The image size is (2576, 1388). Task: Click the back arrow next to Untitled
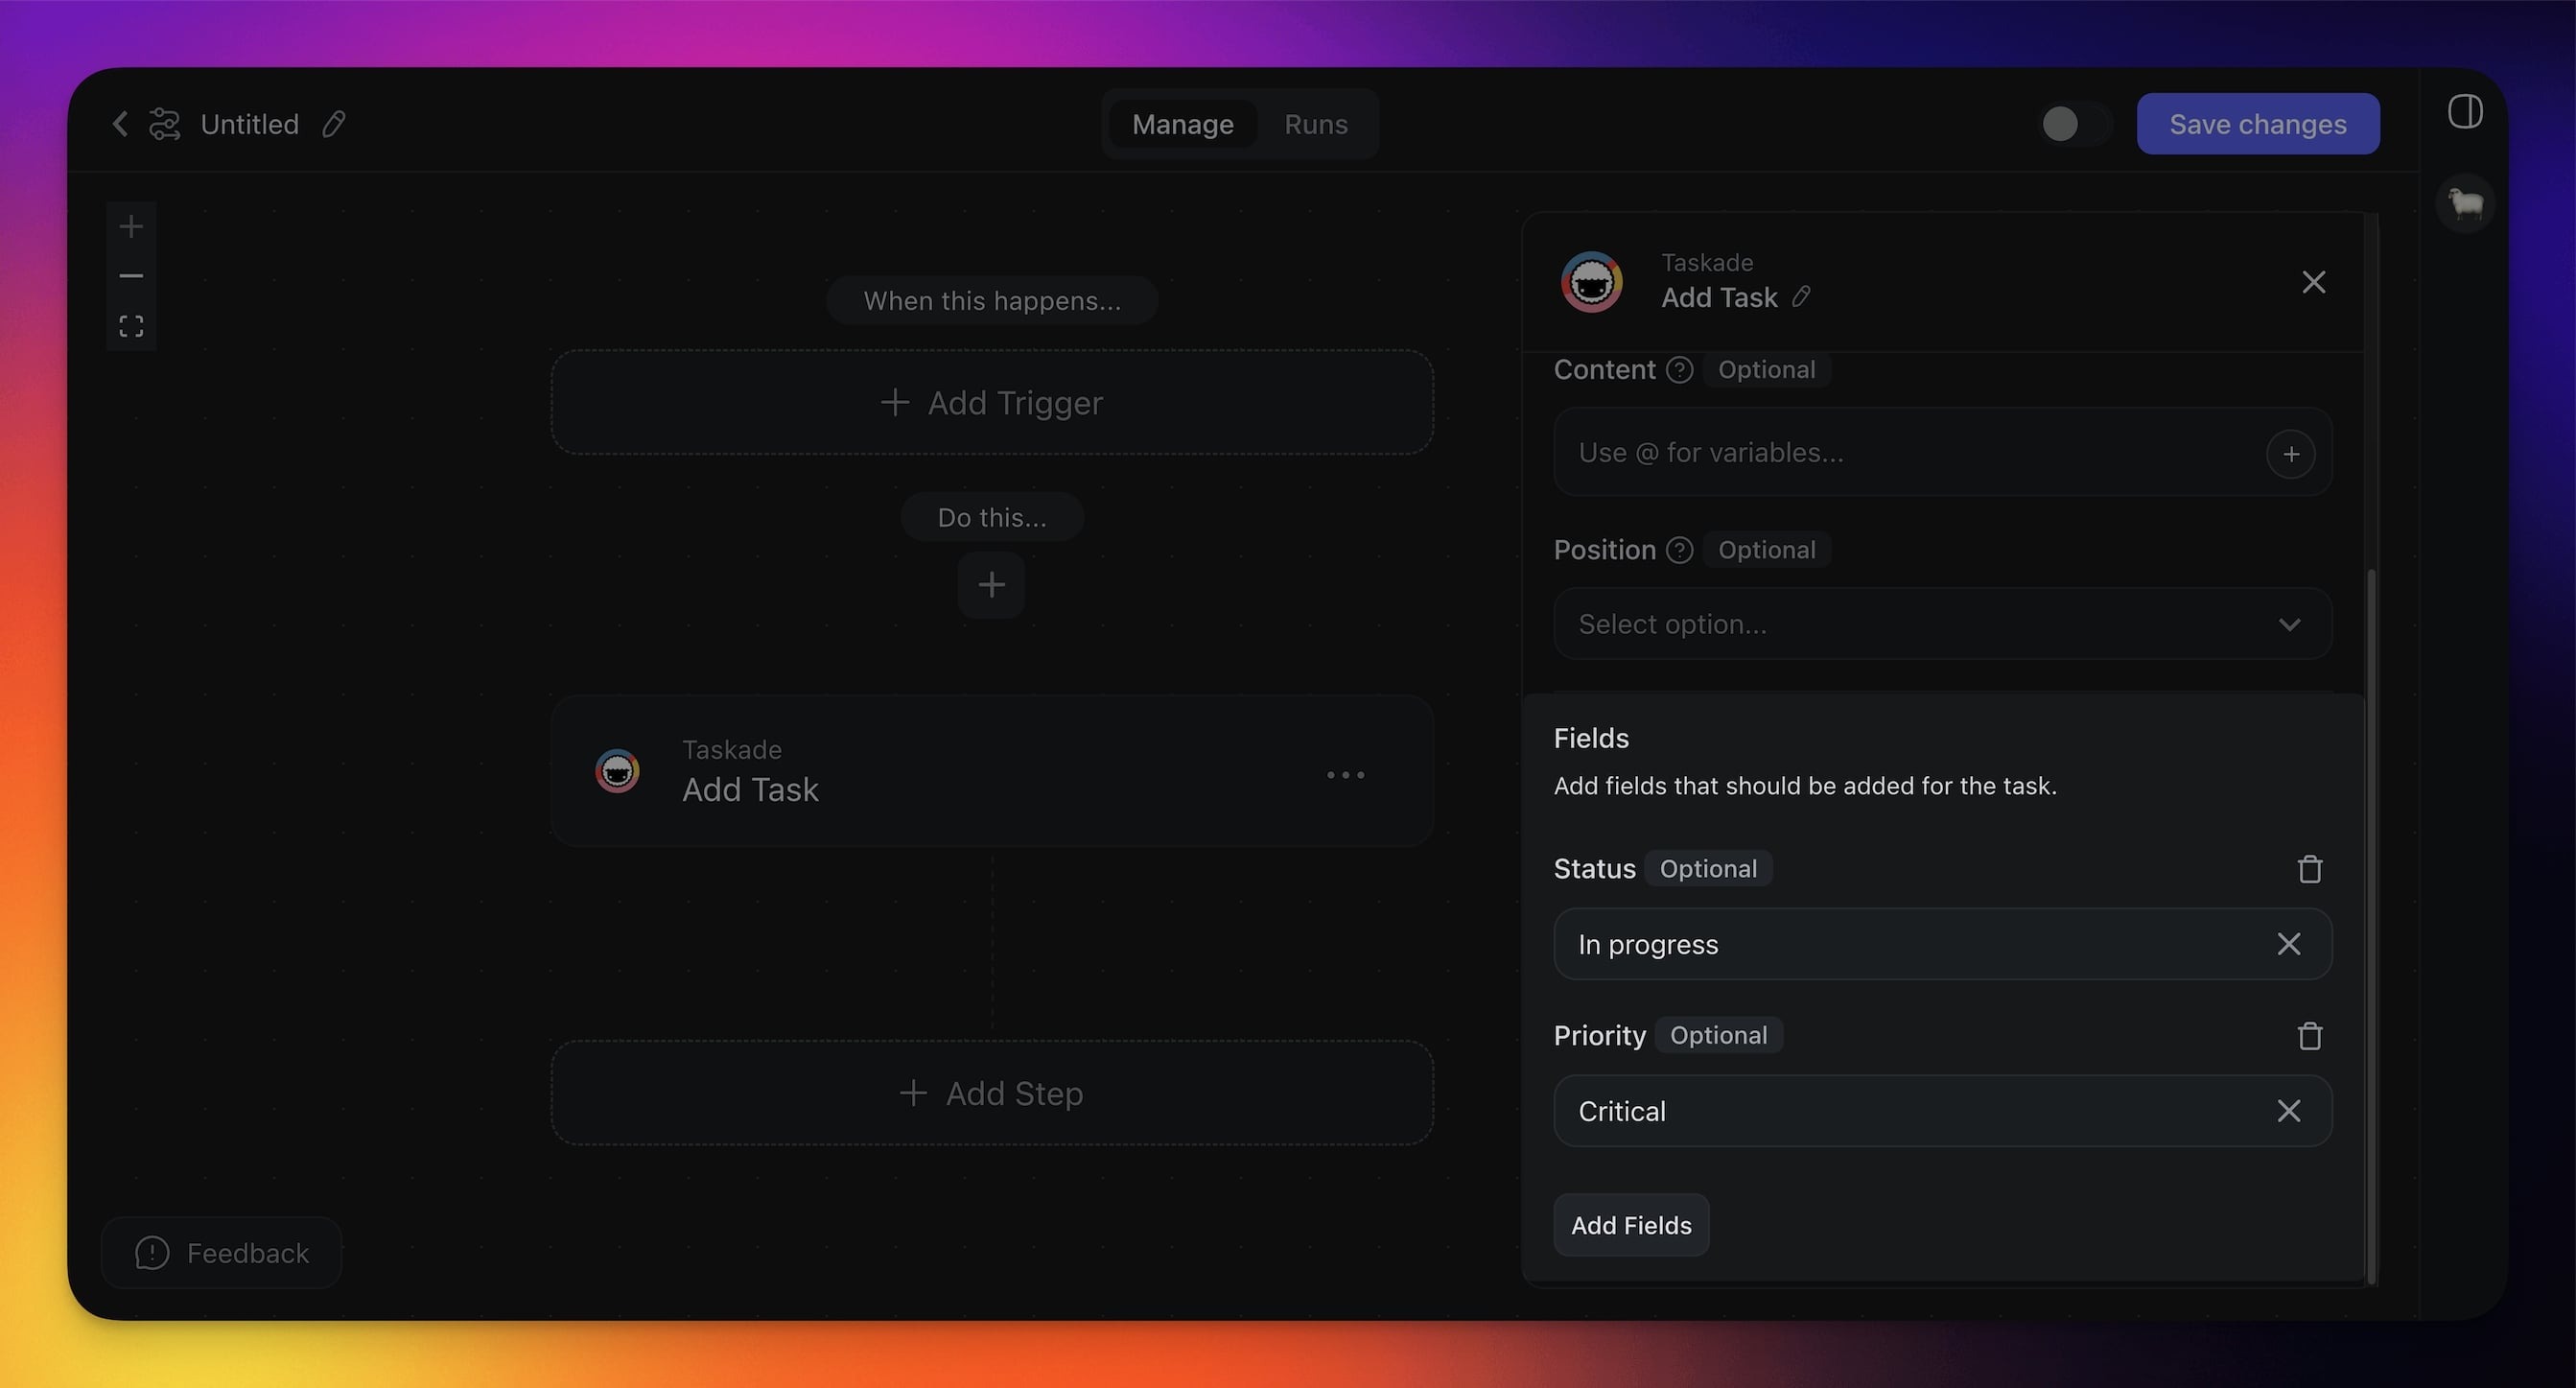(120, 124)
